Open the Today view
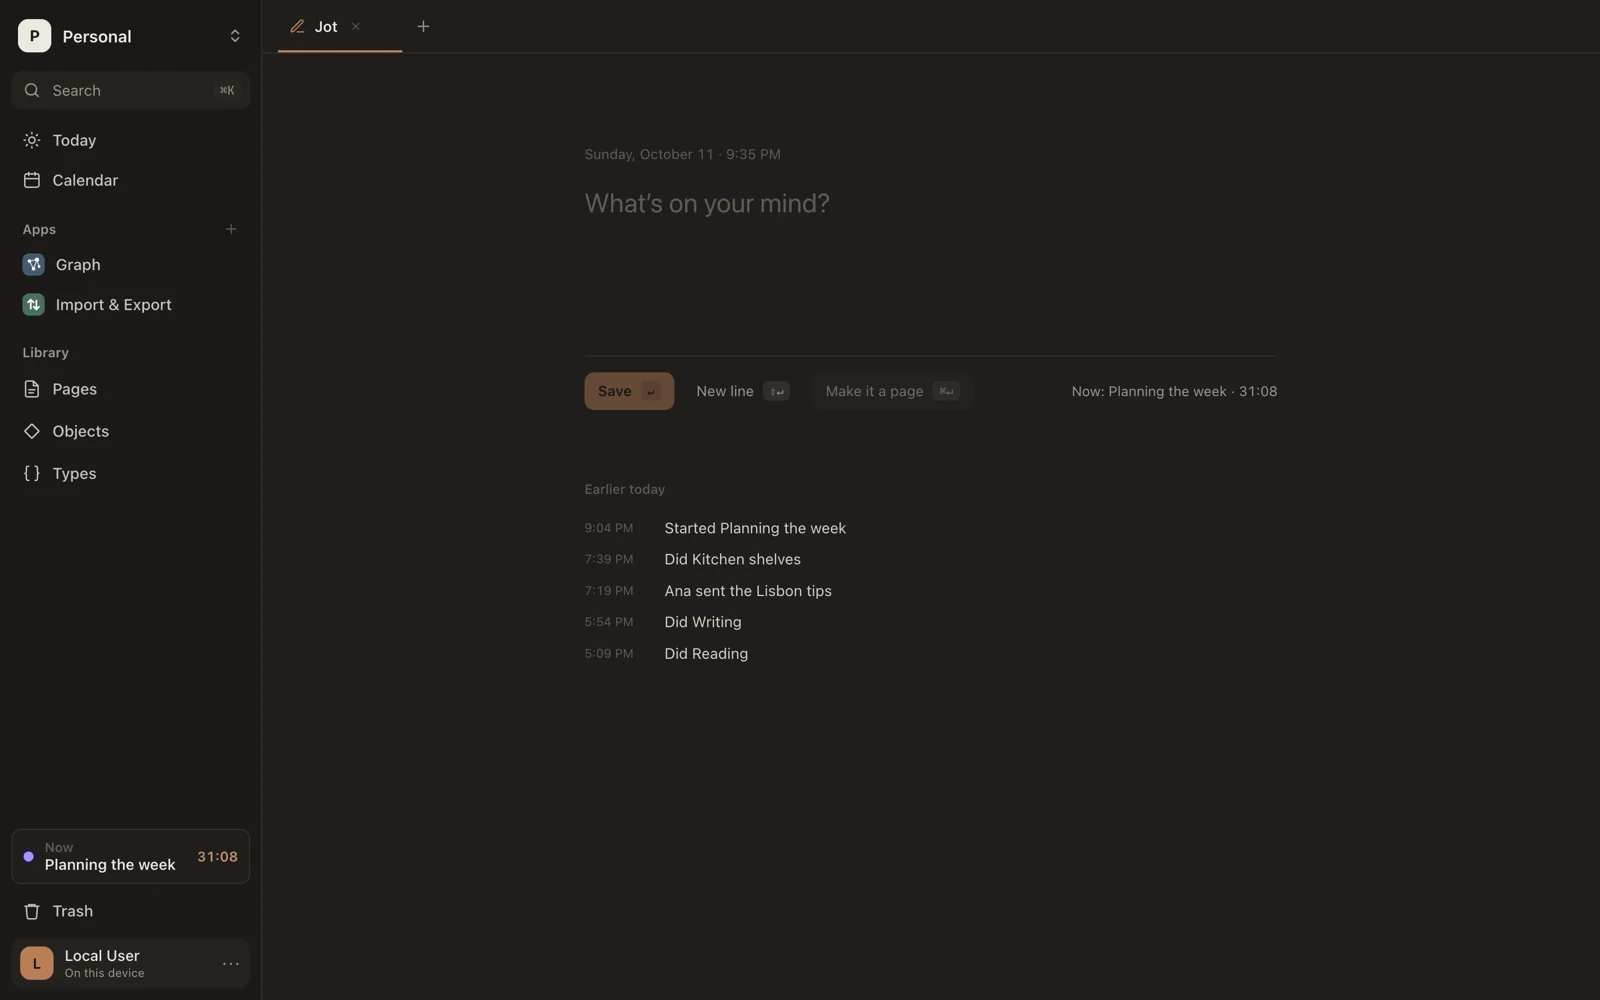Image resolution: width=1600 pixels, height=1000 pixels. 130,140
